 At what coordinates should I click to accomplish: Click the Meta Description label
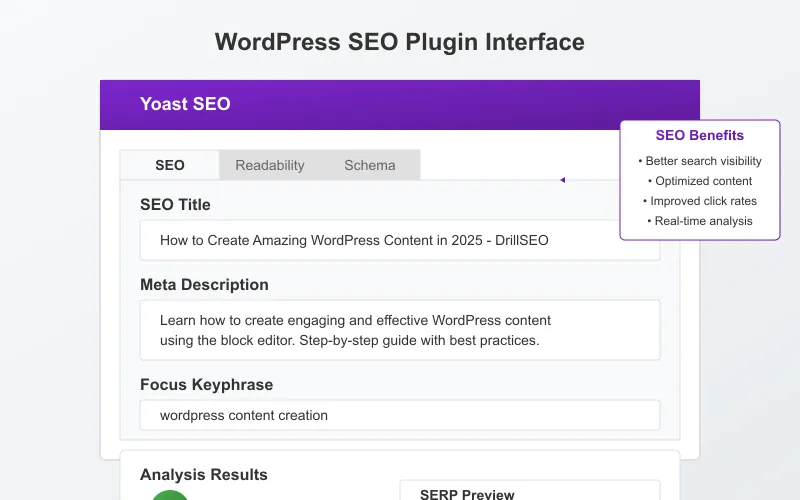tap(204, 285)
